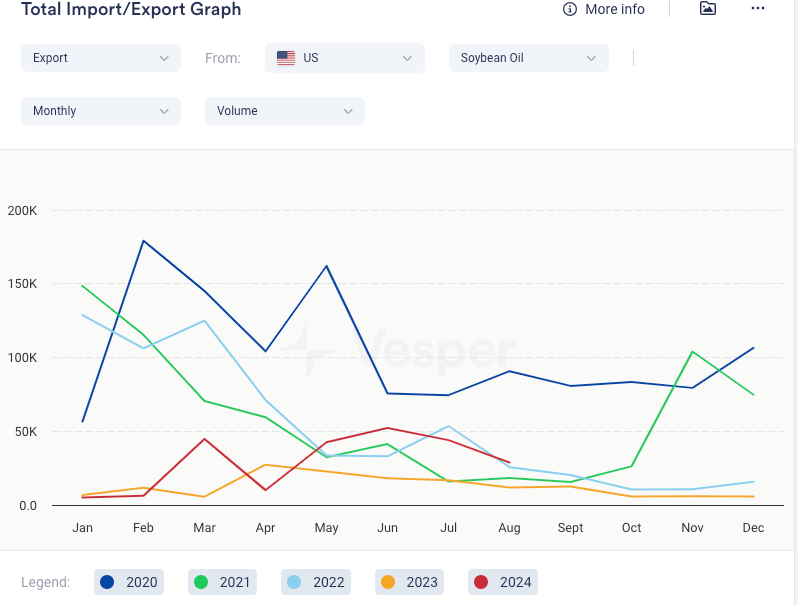
Task: Click the 2020 line peak at Feb
Action: point(144,241)
